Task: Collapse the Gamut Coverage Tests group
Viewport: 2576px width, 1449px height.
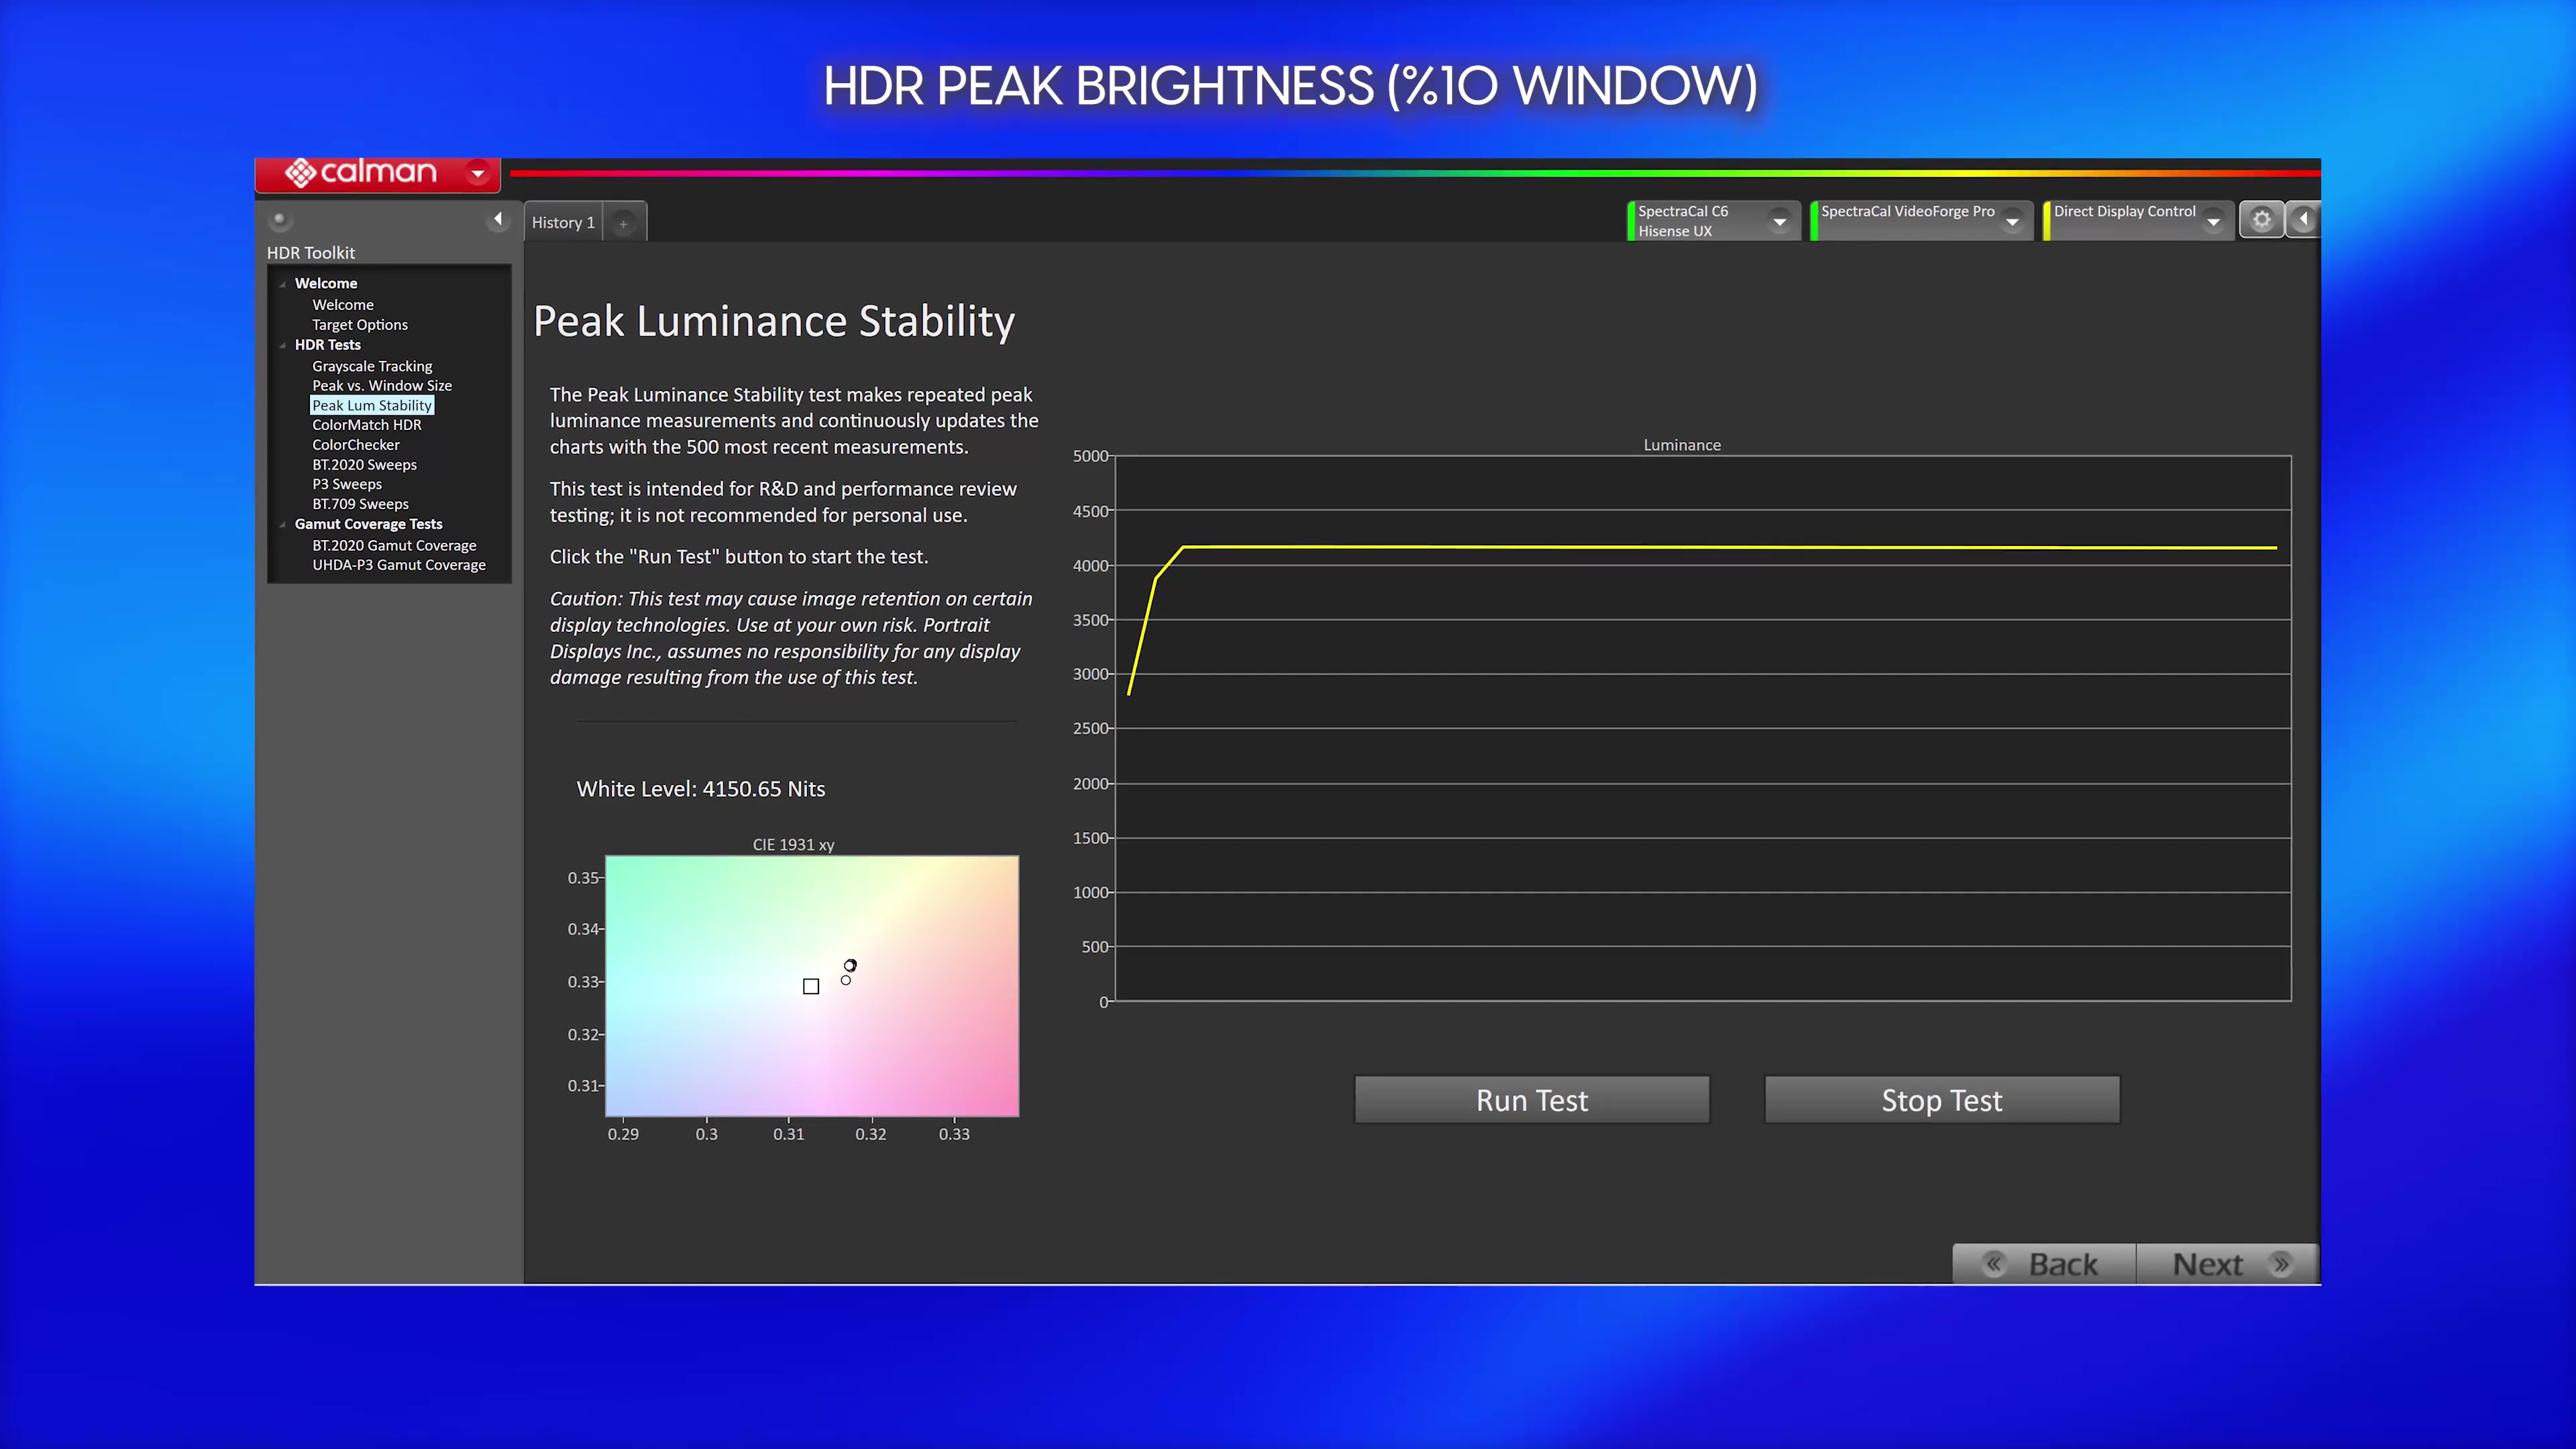Action: 283,524
